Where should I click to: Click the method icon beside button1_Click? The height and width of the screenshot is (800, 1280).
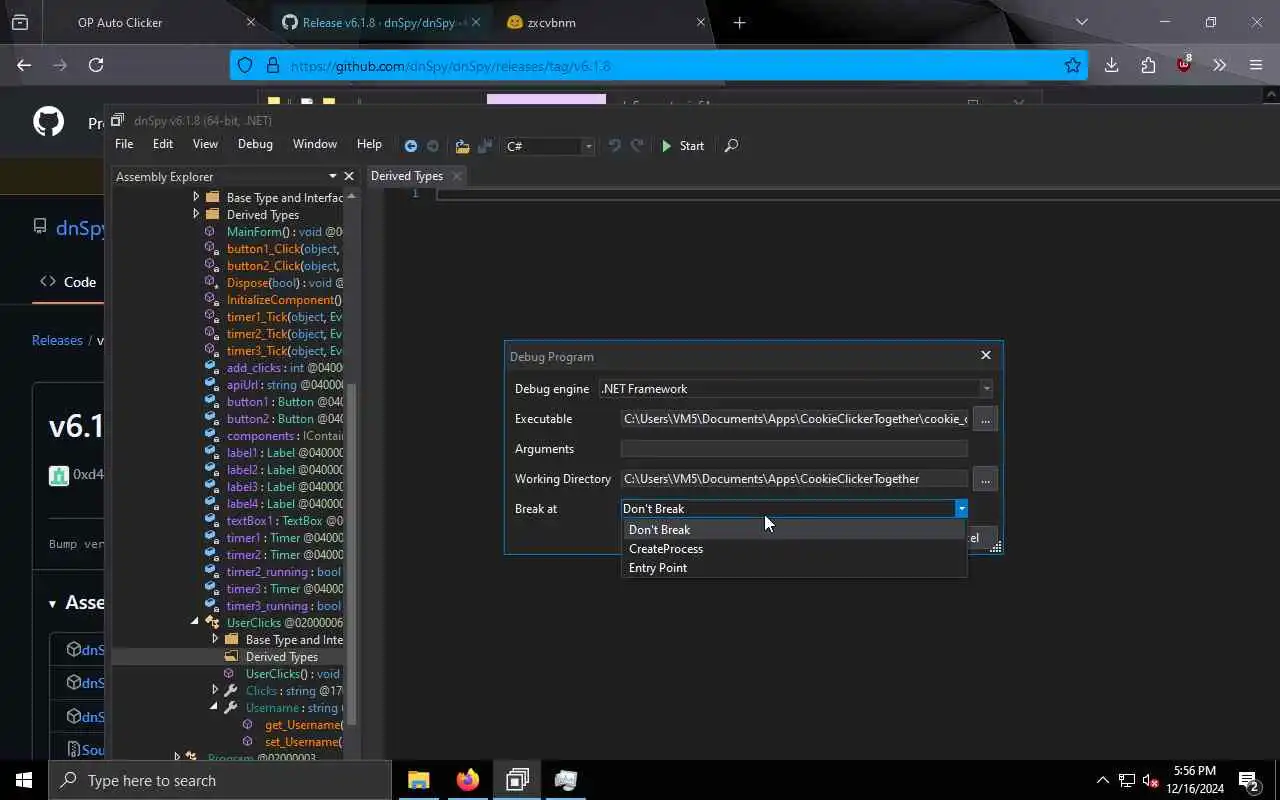coord(210,248)
